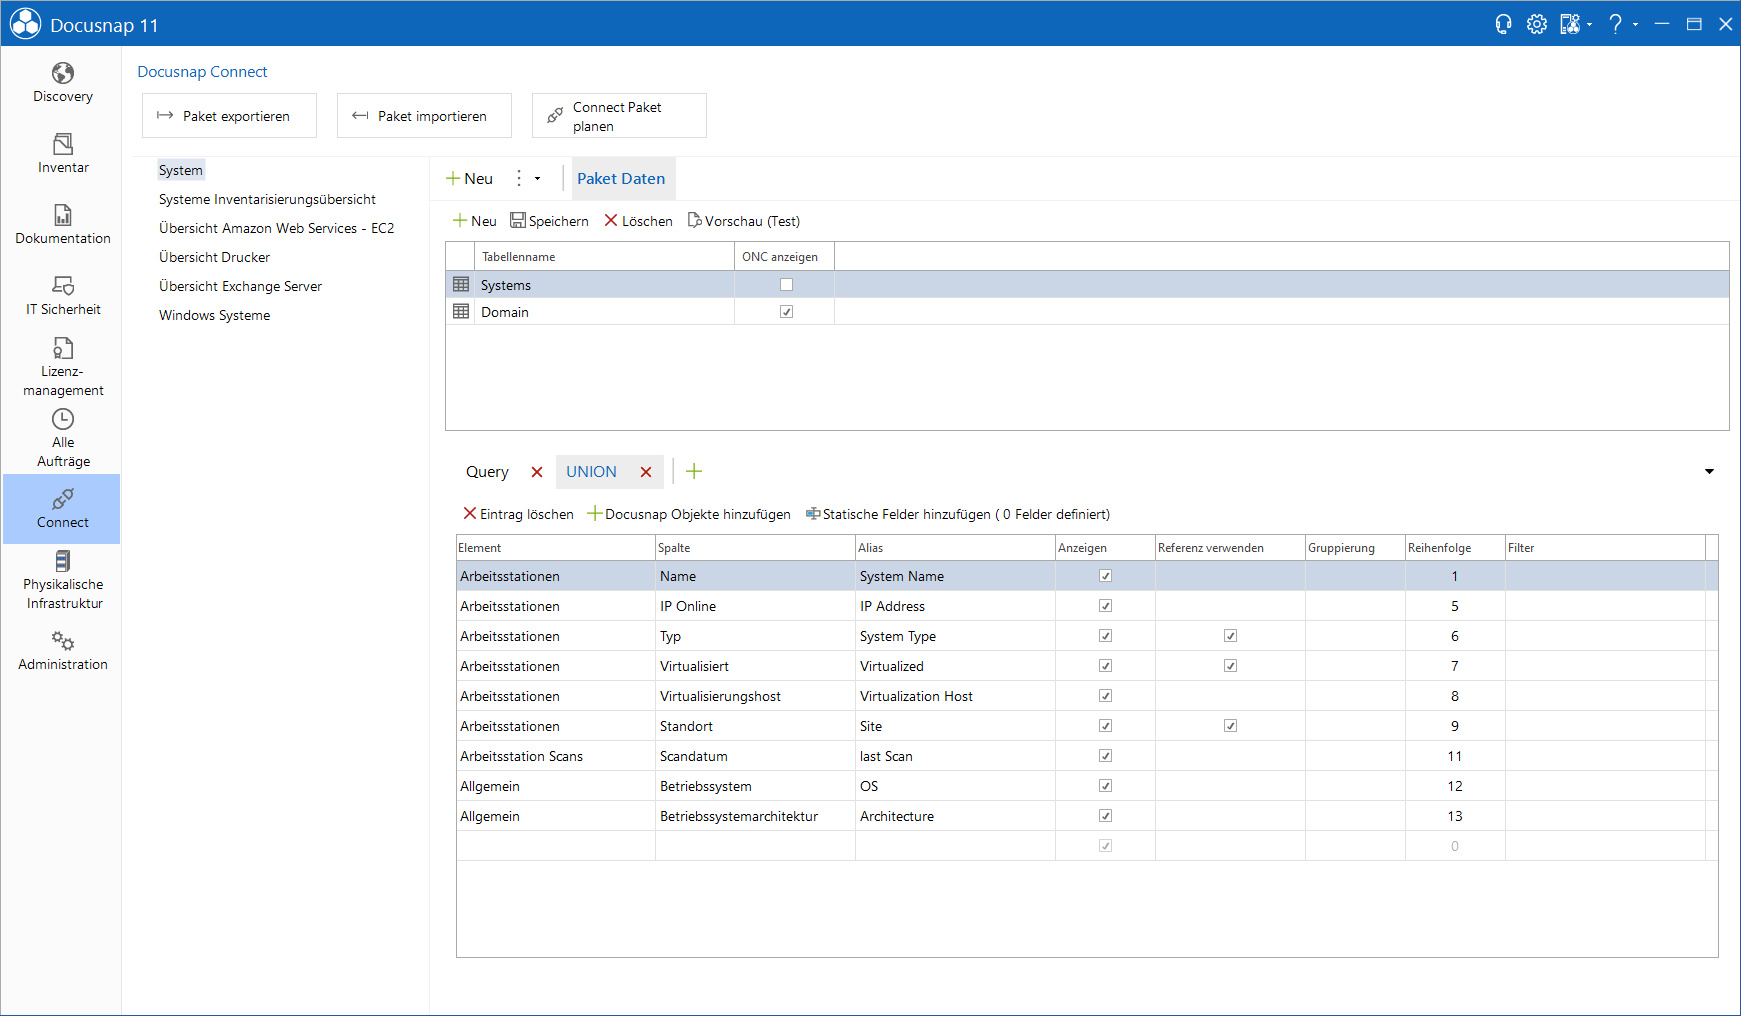Add Docusnap Objekte hinzufügen
The width and height of the screenshot is (1741, 1016).
click(689, 514)
